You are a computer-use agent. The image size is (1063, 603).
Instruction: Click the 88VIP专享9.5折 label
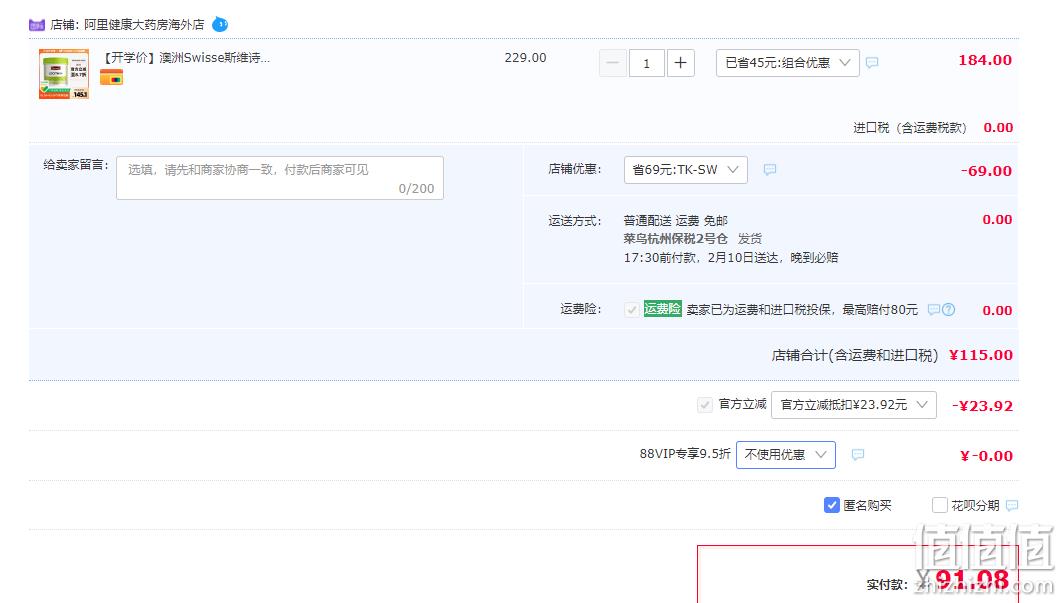tap(685, 454)
